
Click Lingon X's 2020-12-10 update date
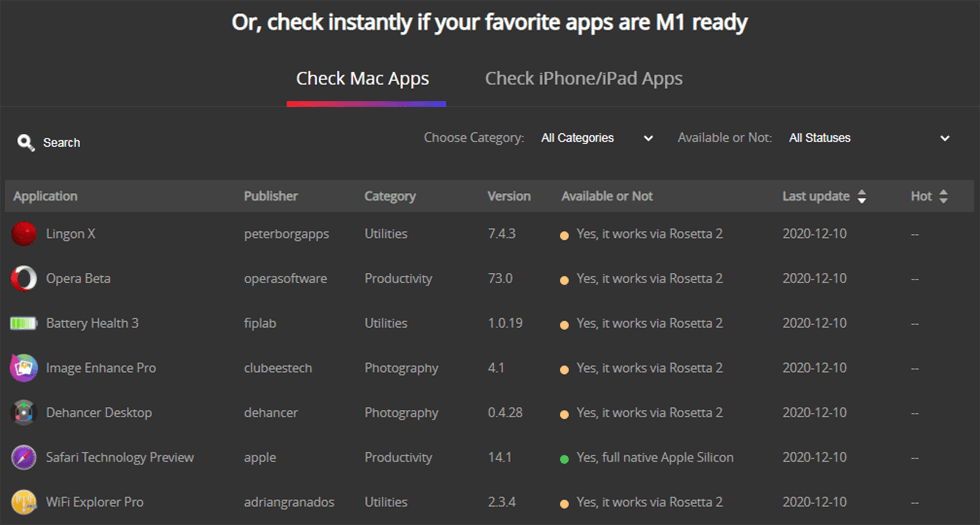(x=814, y=234)
